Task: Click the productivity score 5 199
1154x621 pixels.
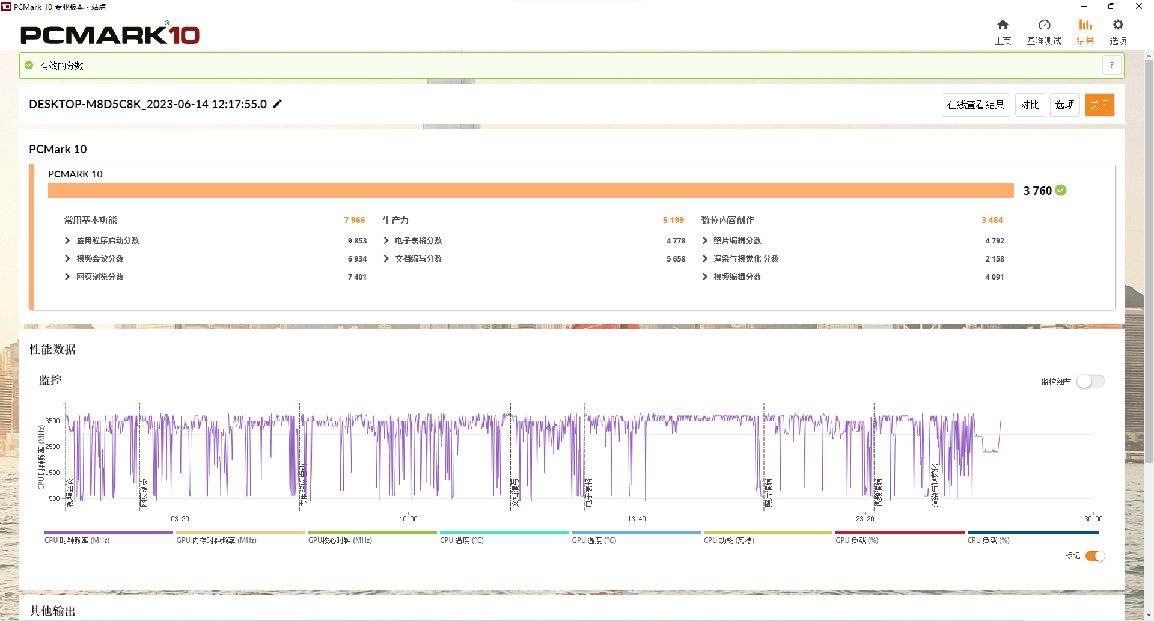Action: (x=673, y=220)
